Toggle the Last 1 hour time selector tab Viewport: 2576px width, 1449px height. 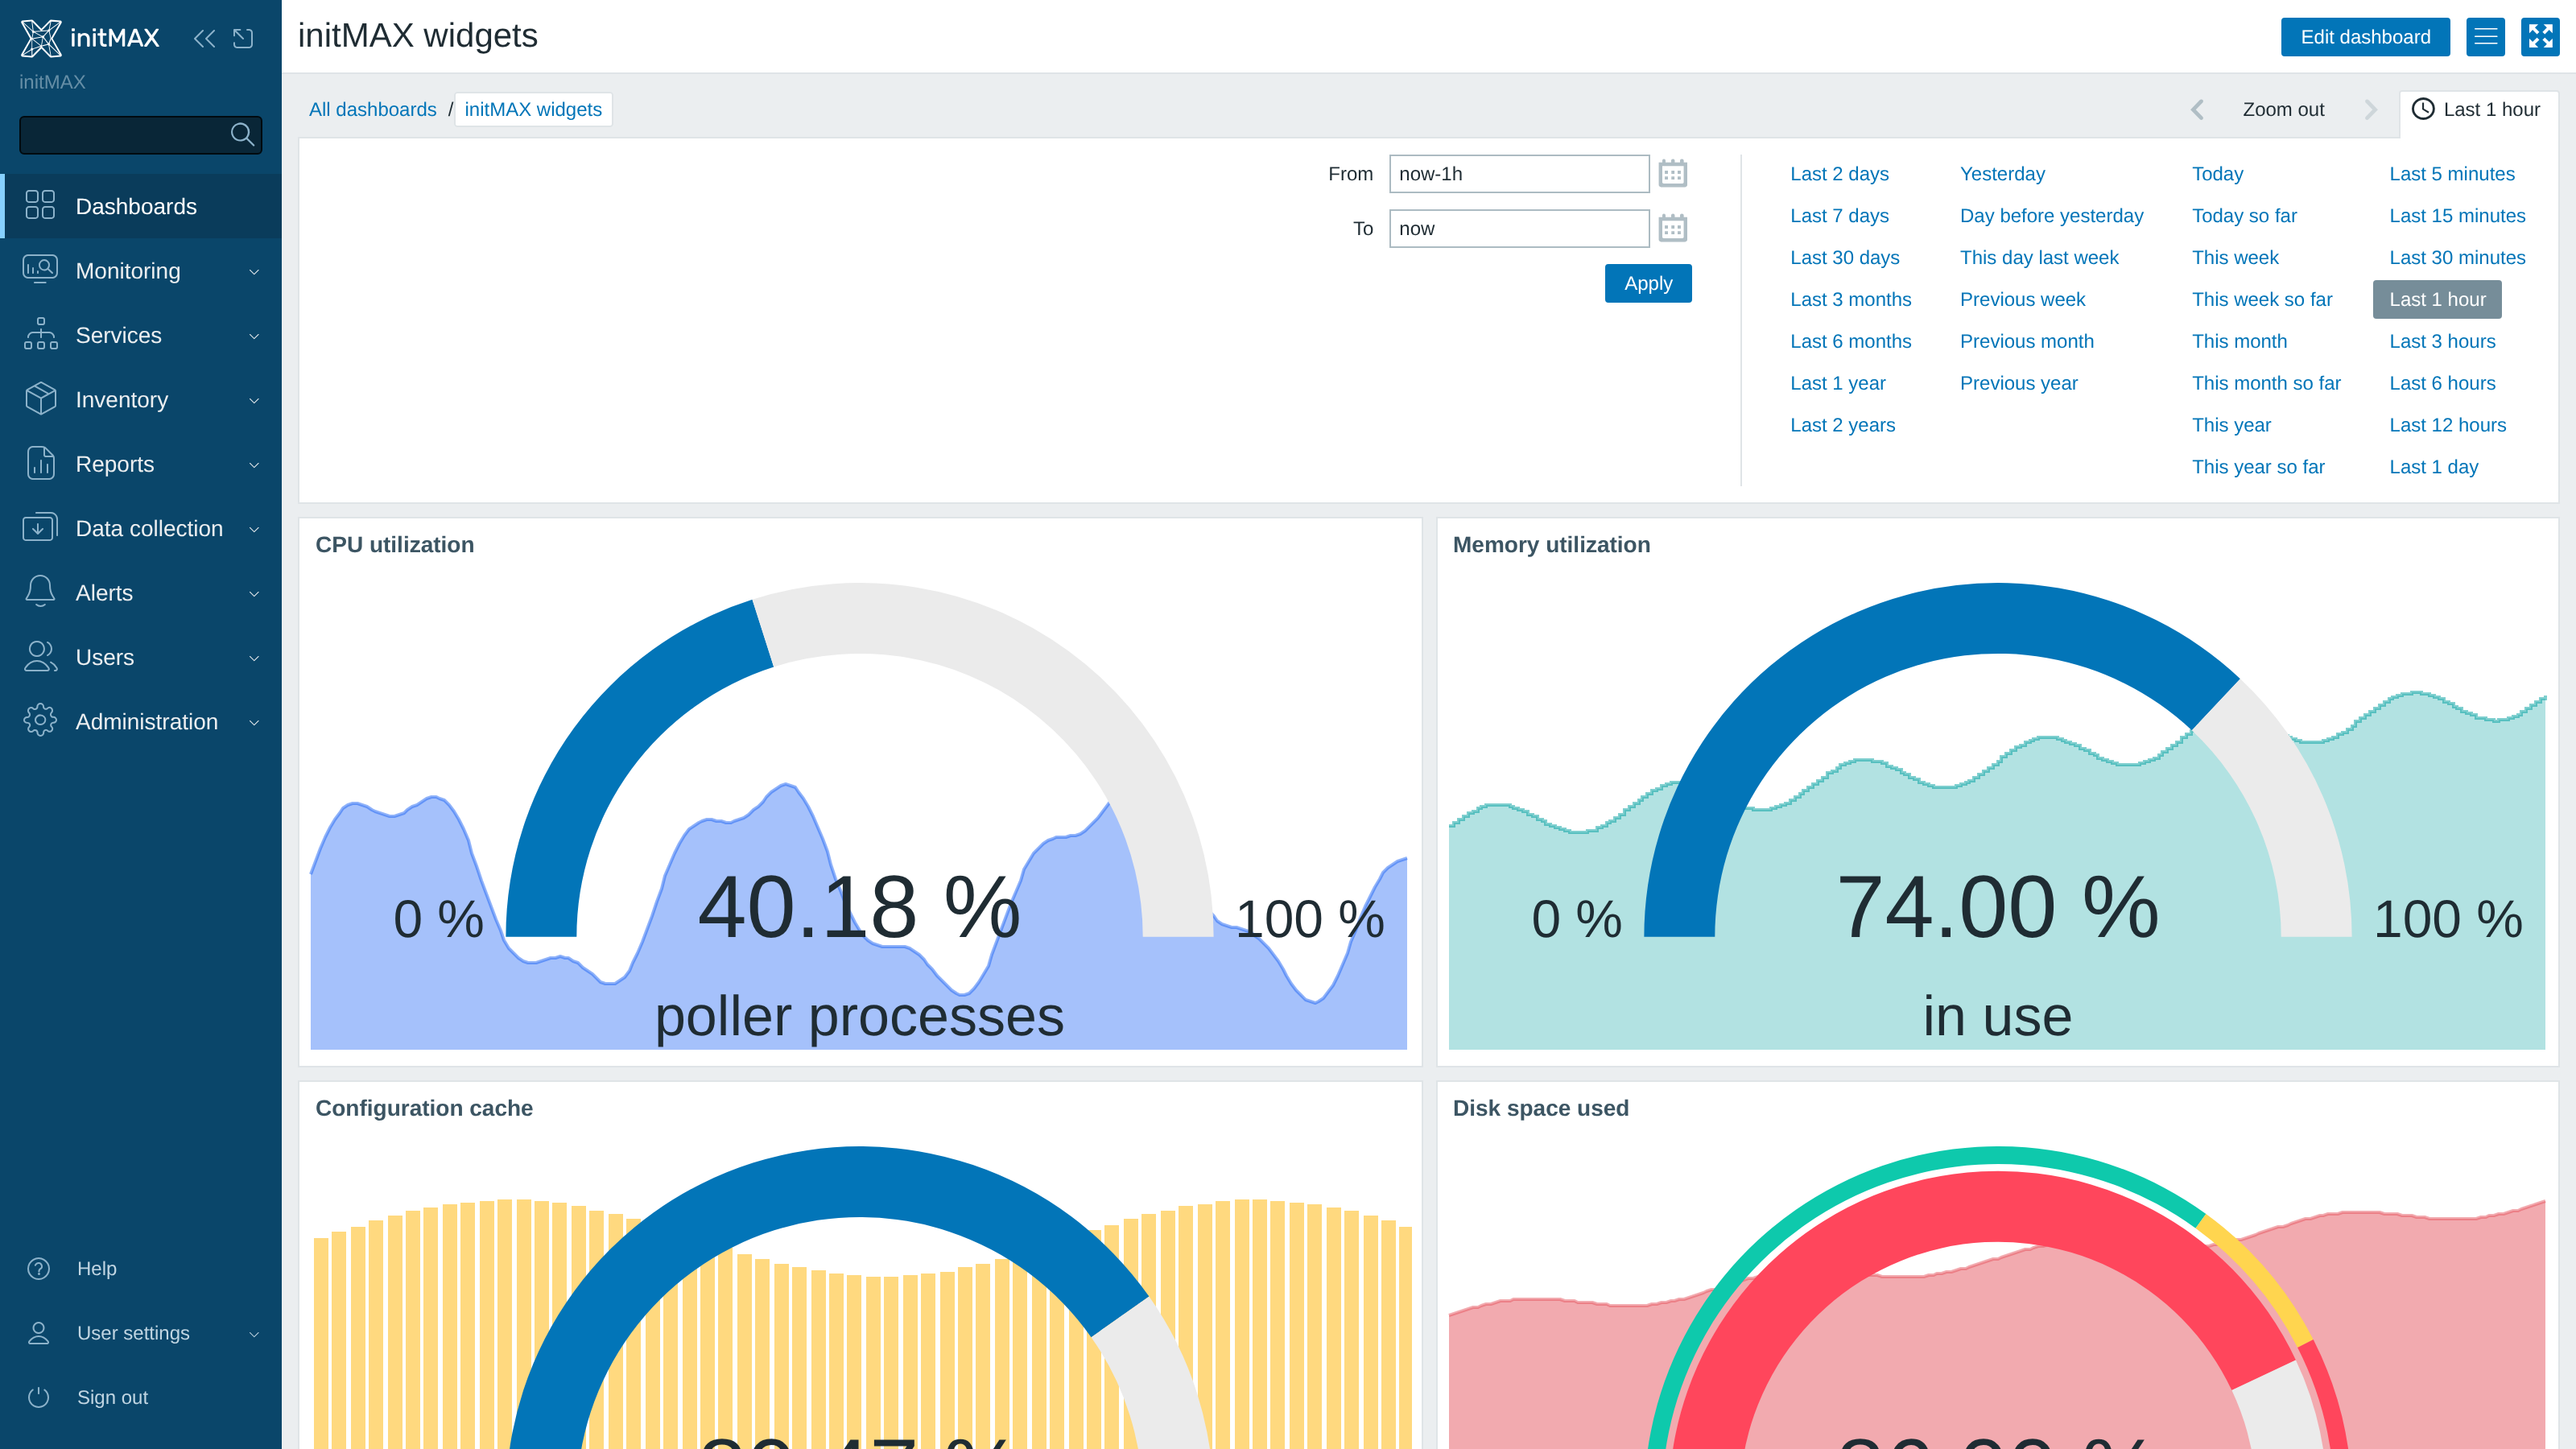(x=2478, y=110)
